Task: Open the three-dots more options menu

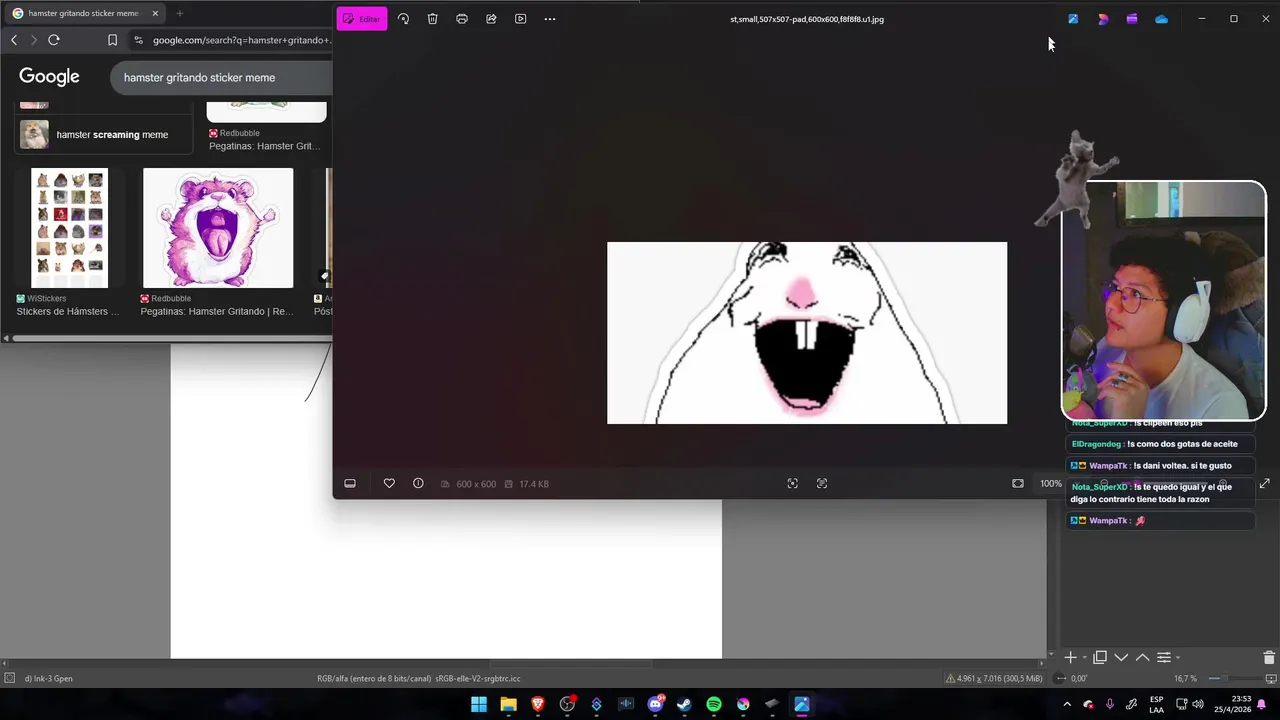Action: [x=550, y=19]
